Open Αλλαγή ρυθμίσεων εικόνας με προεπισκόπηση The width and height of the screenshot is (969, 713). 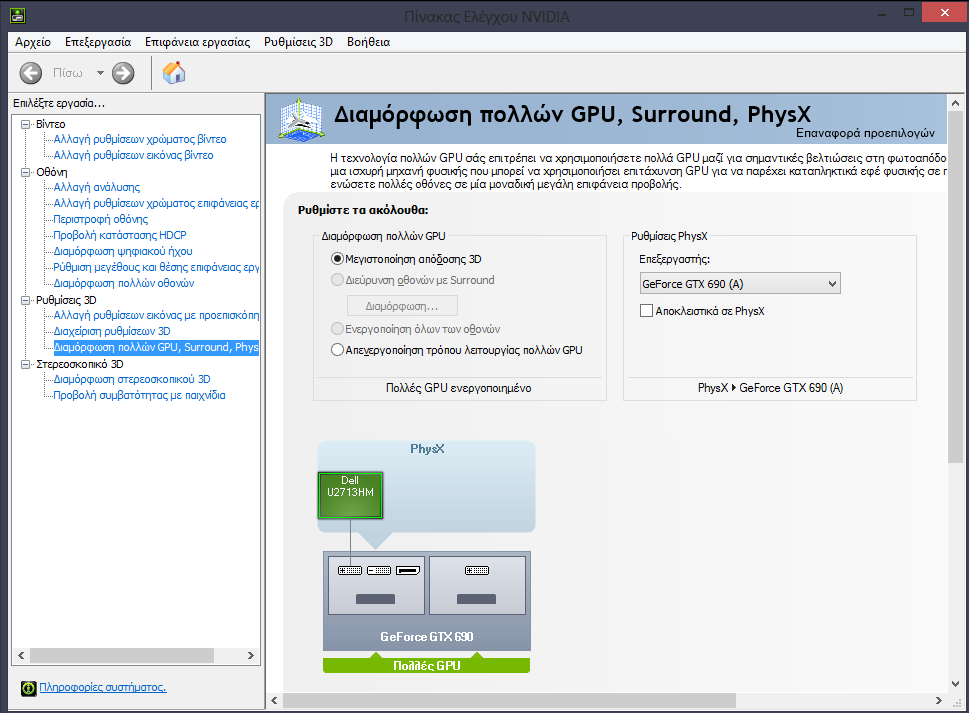pyautogui.click(x=156, y=315)
